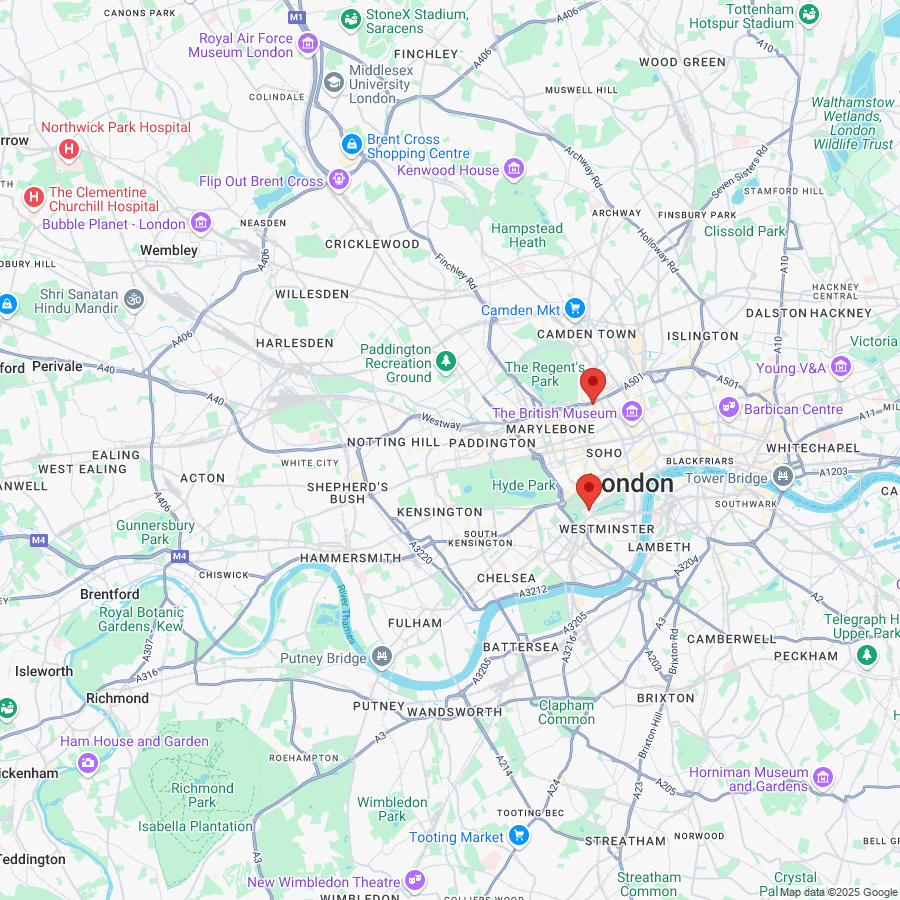Click the Horniman Museum and Gardens icon
900x900 pixels.
tap(823, 778)
